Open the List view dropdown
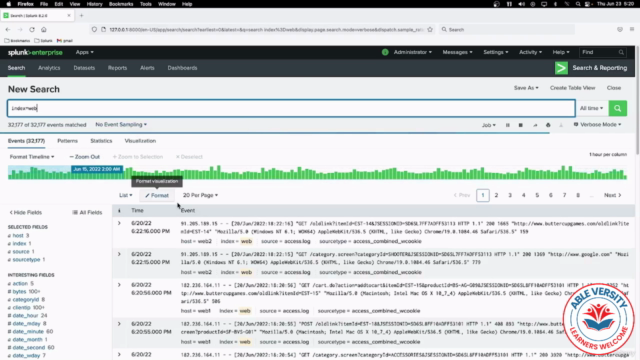The height and width of the screenshot is (360, 640). click(x=125, y=195)
